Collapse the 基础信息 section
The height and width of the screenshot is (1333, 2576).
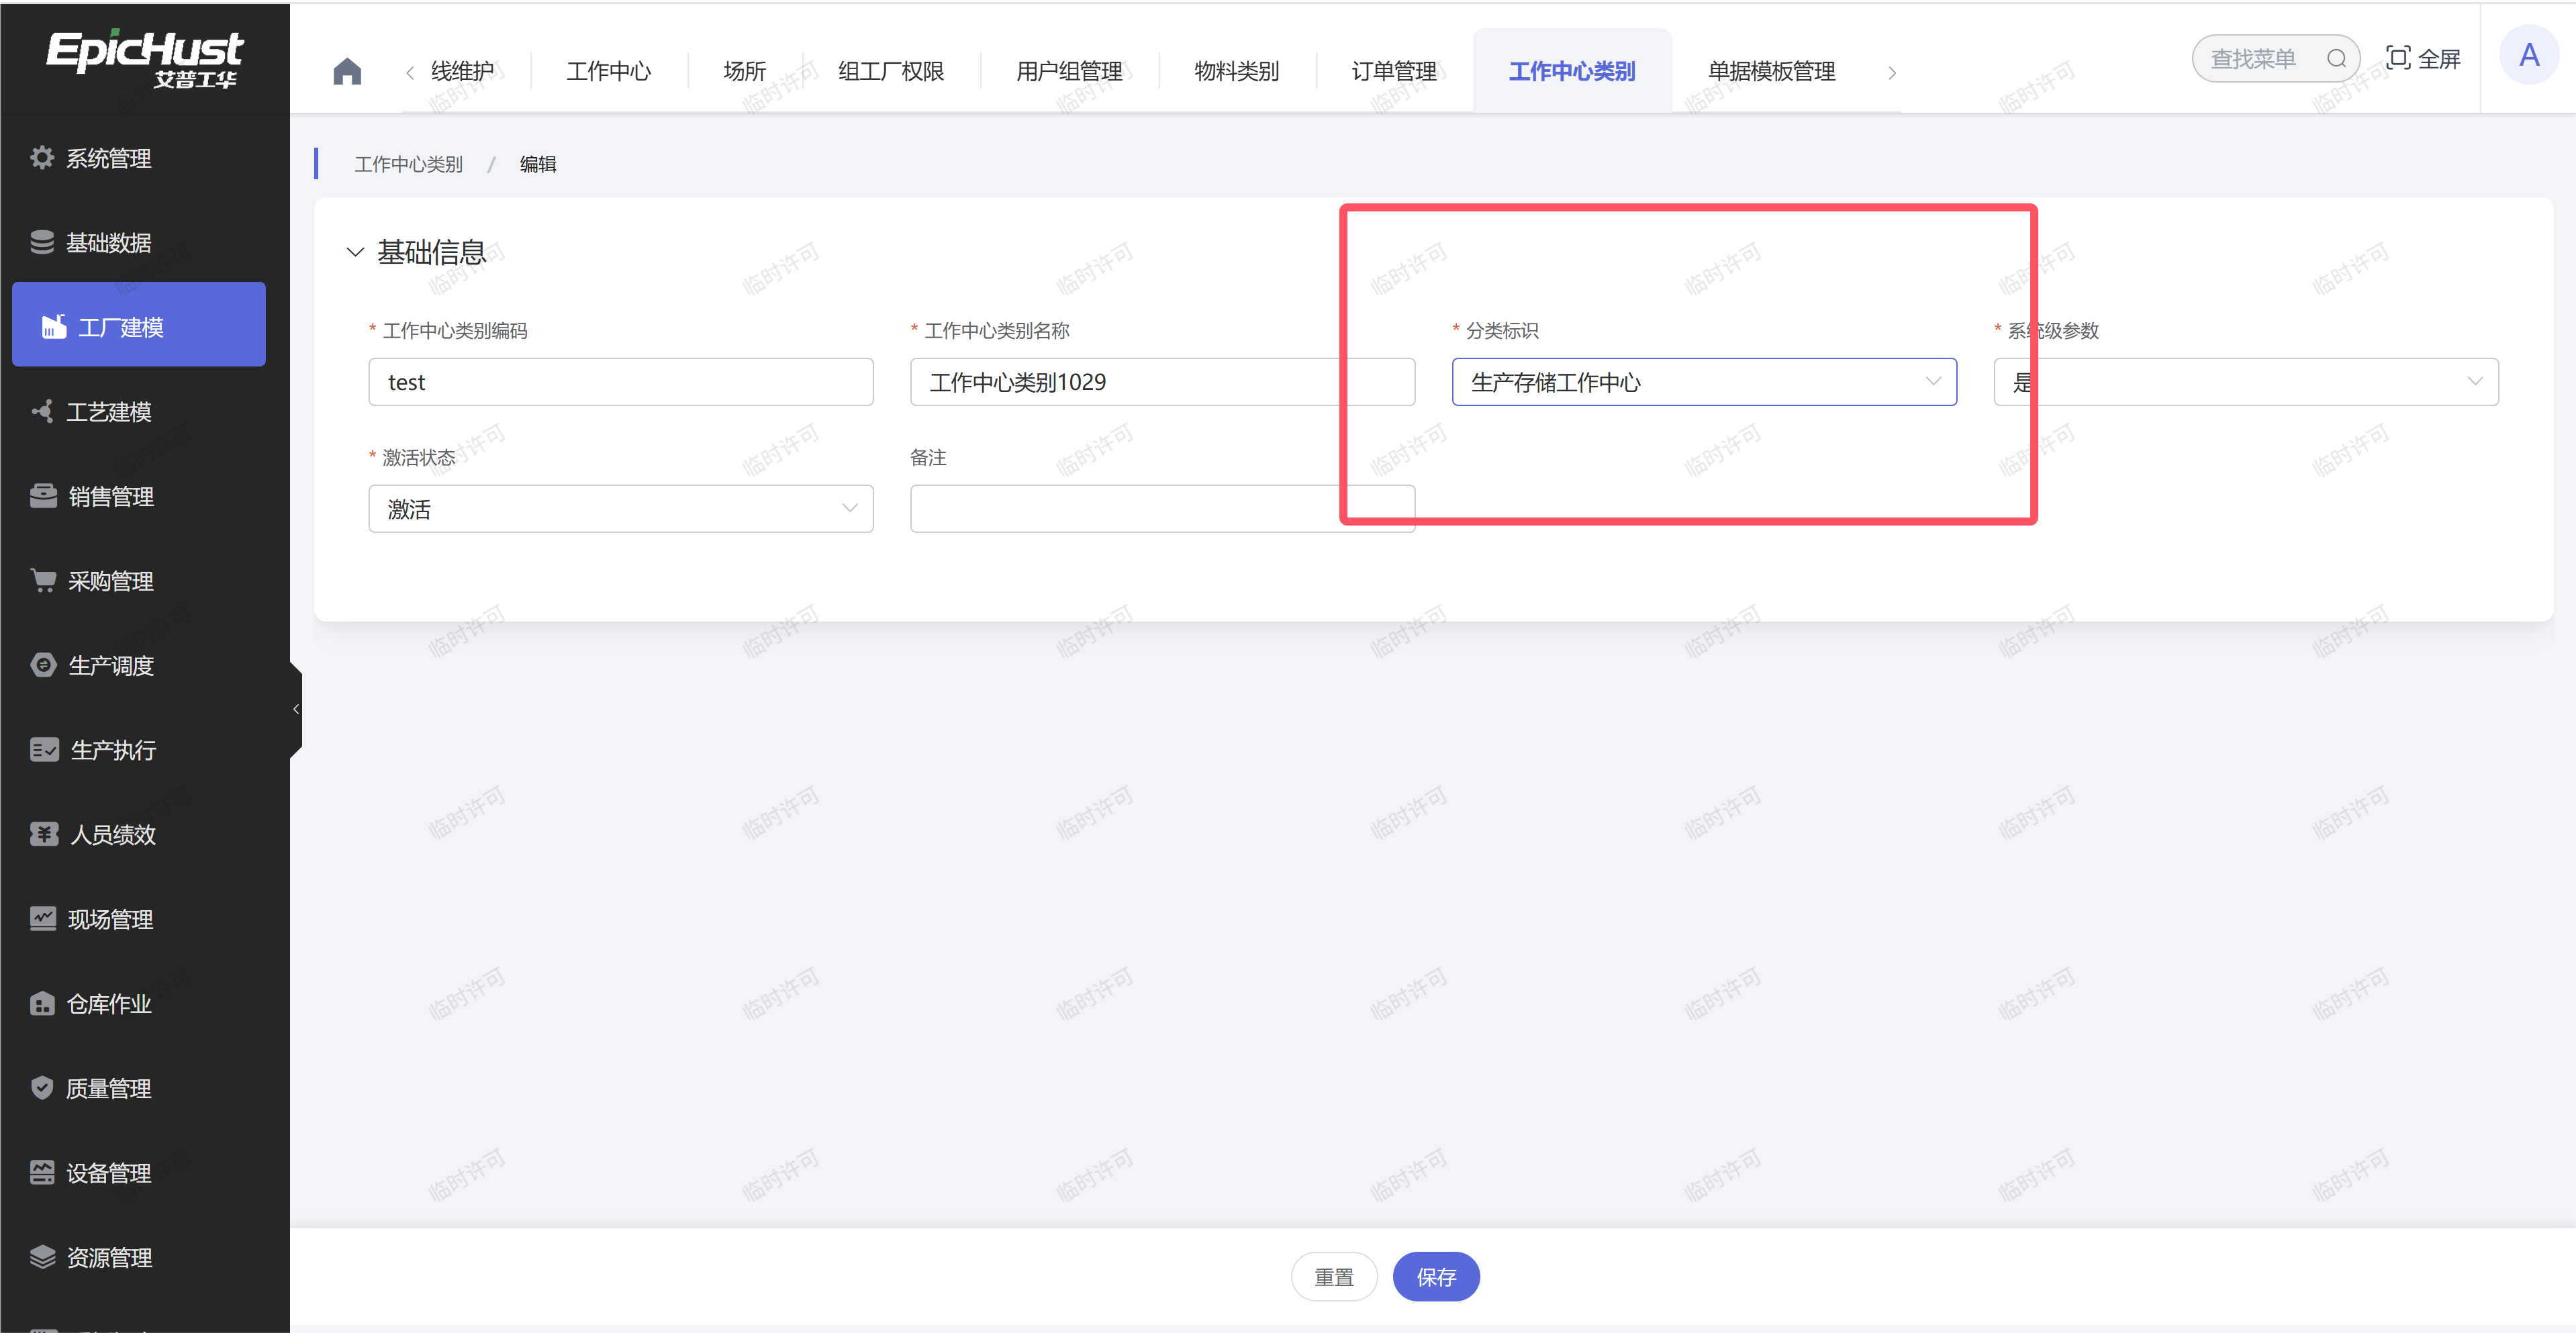pos(355,252)
